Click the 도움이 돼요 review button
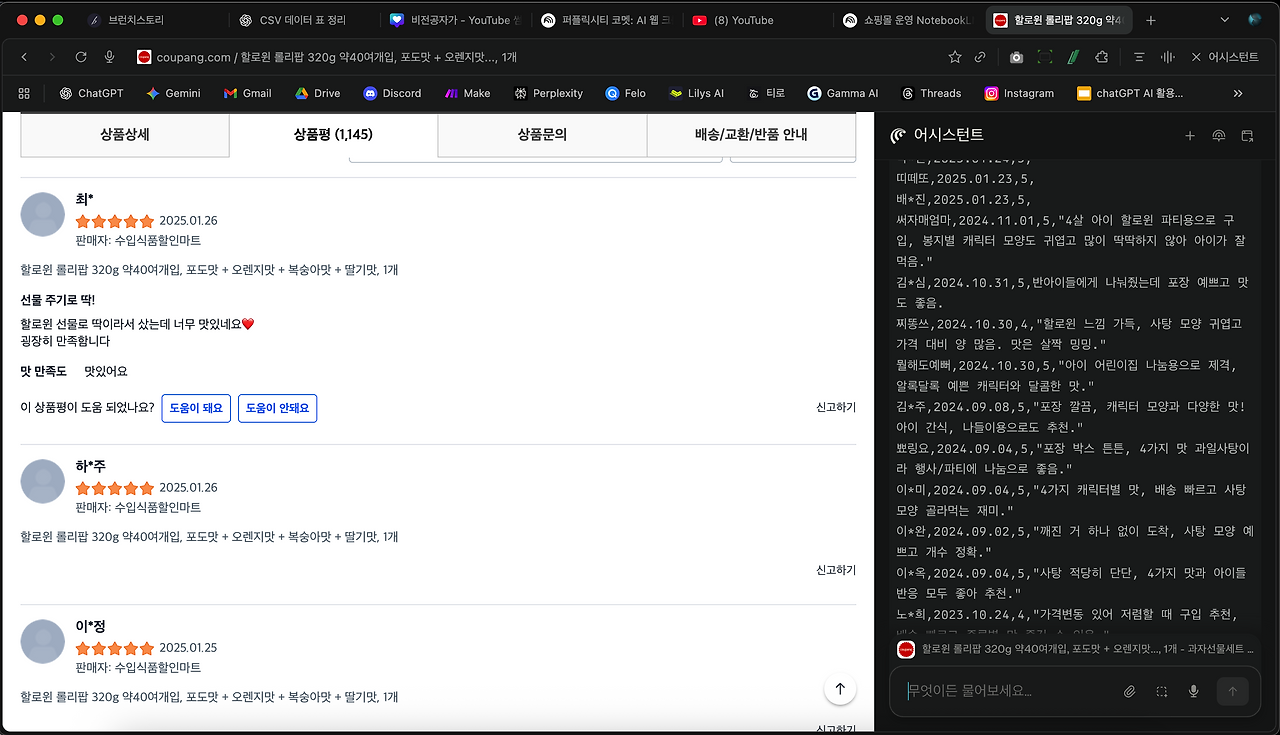This screenshot has width=1280, height=735. click(196, 408)
